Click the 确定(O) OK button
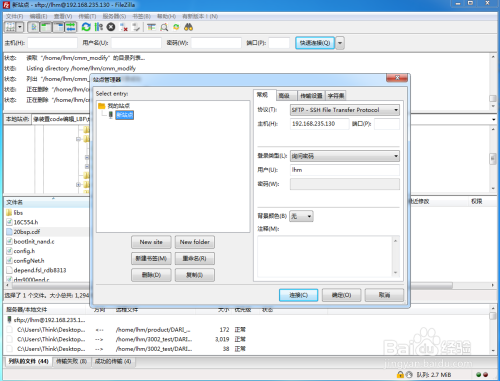This screenshot has width=500, height=381. point(341,295)
